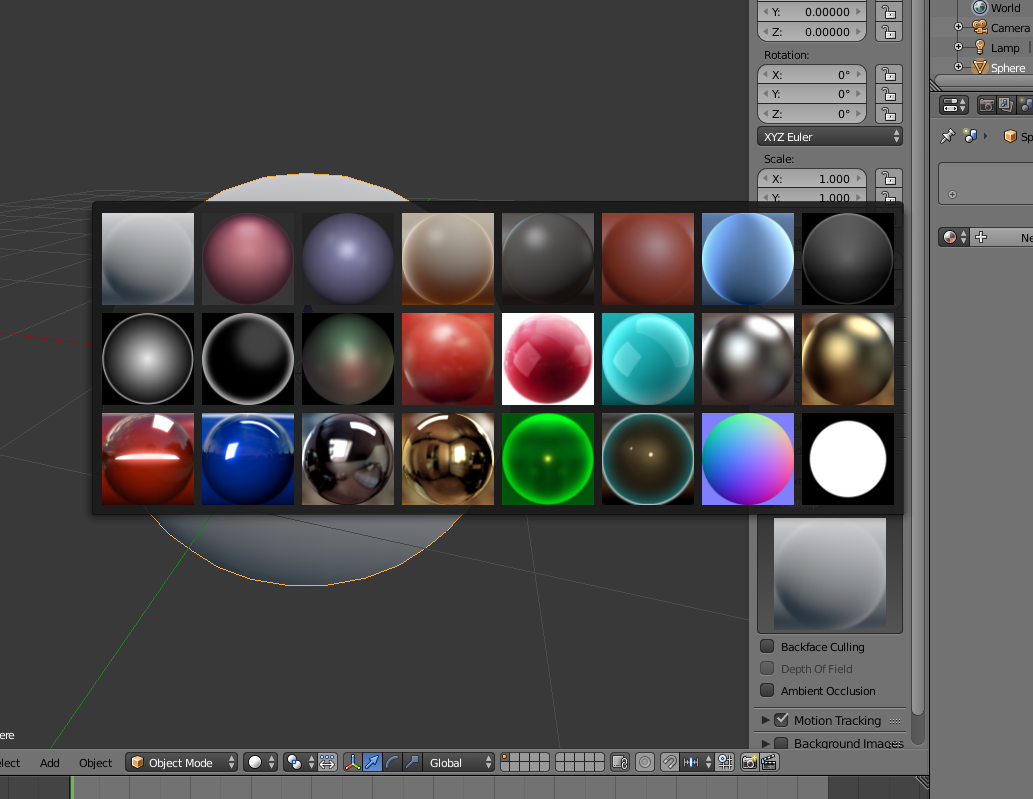Pick the flat white circle matcap
Image resolution: width=1033 pixels, height=799 pixels.
click(x=848, y=458)
